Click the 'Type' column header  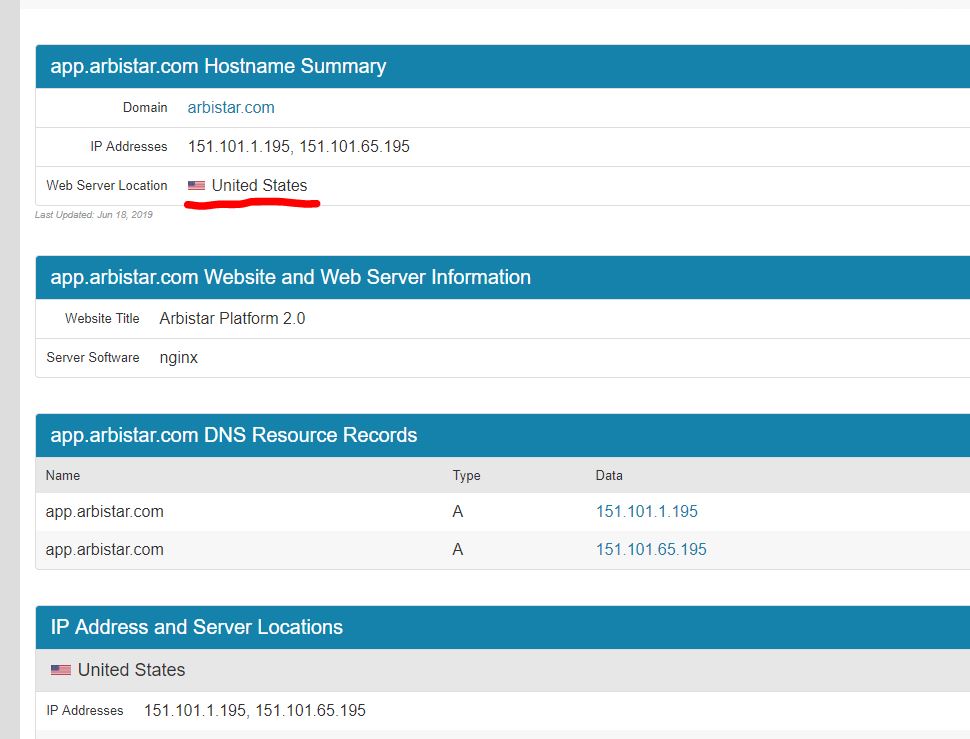coord(466,476)
